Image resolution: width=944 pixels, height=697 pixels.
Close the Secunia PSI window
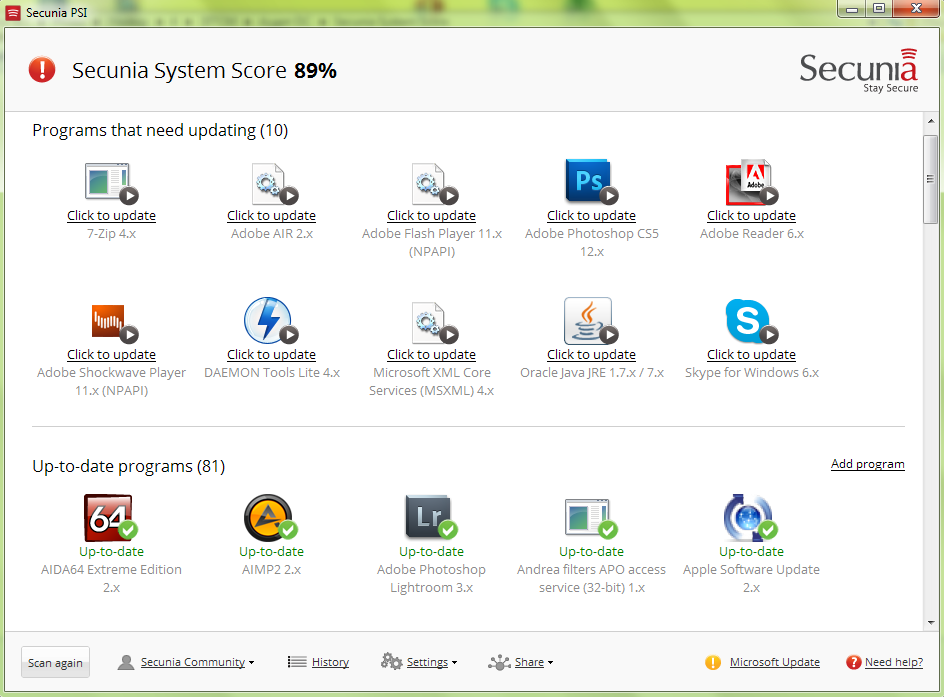916,8
